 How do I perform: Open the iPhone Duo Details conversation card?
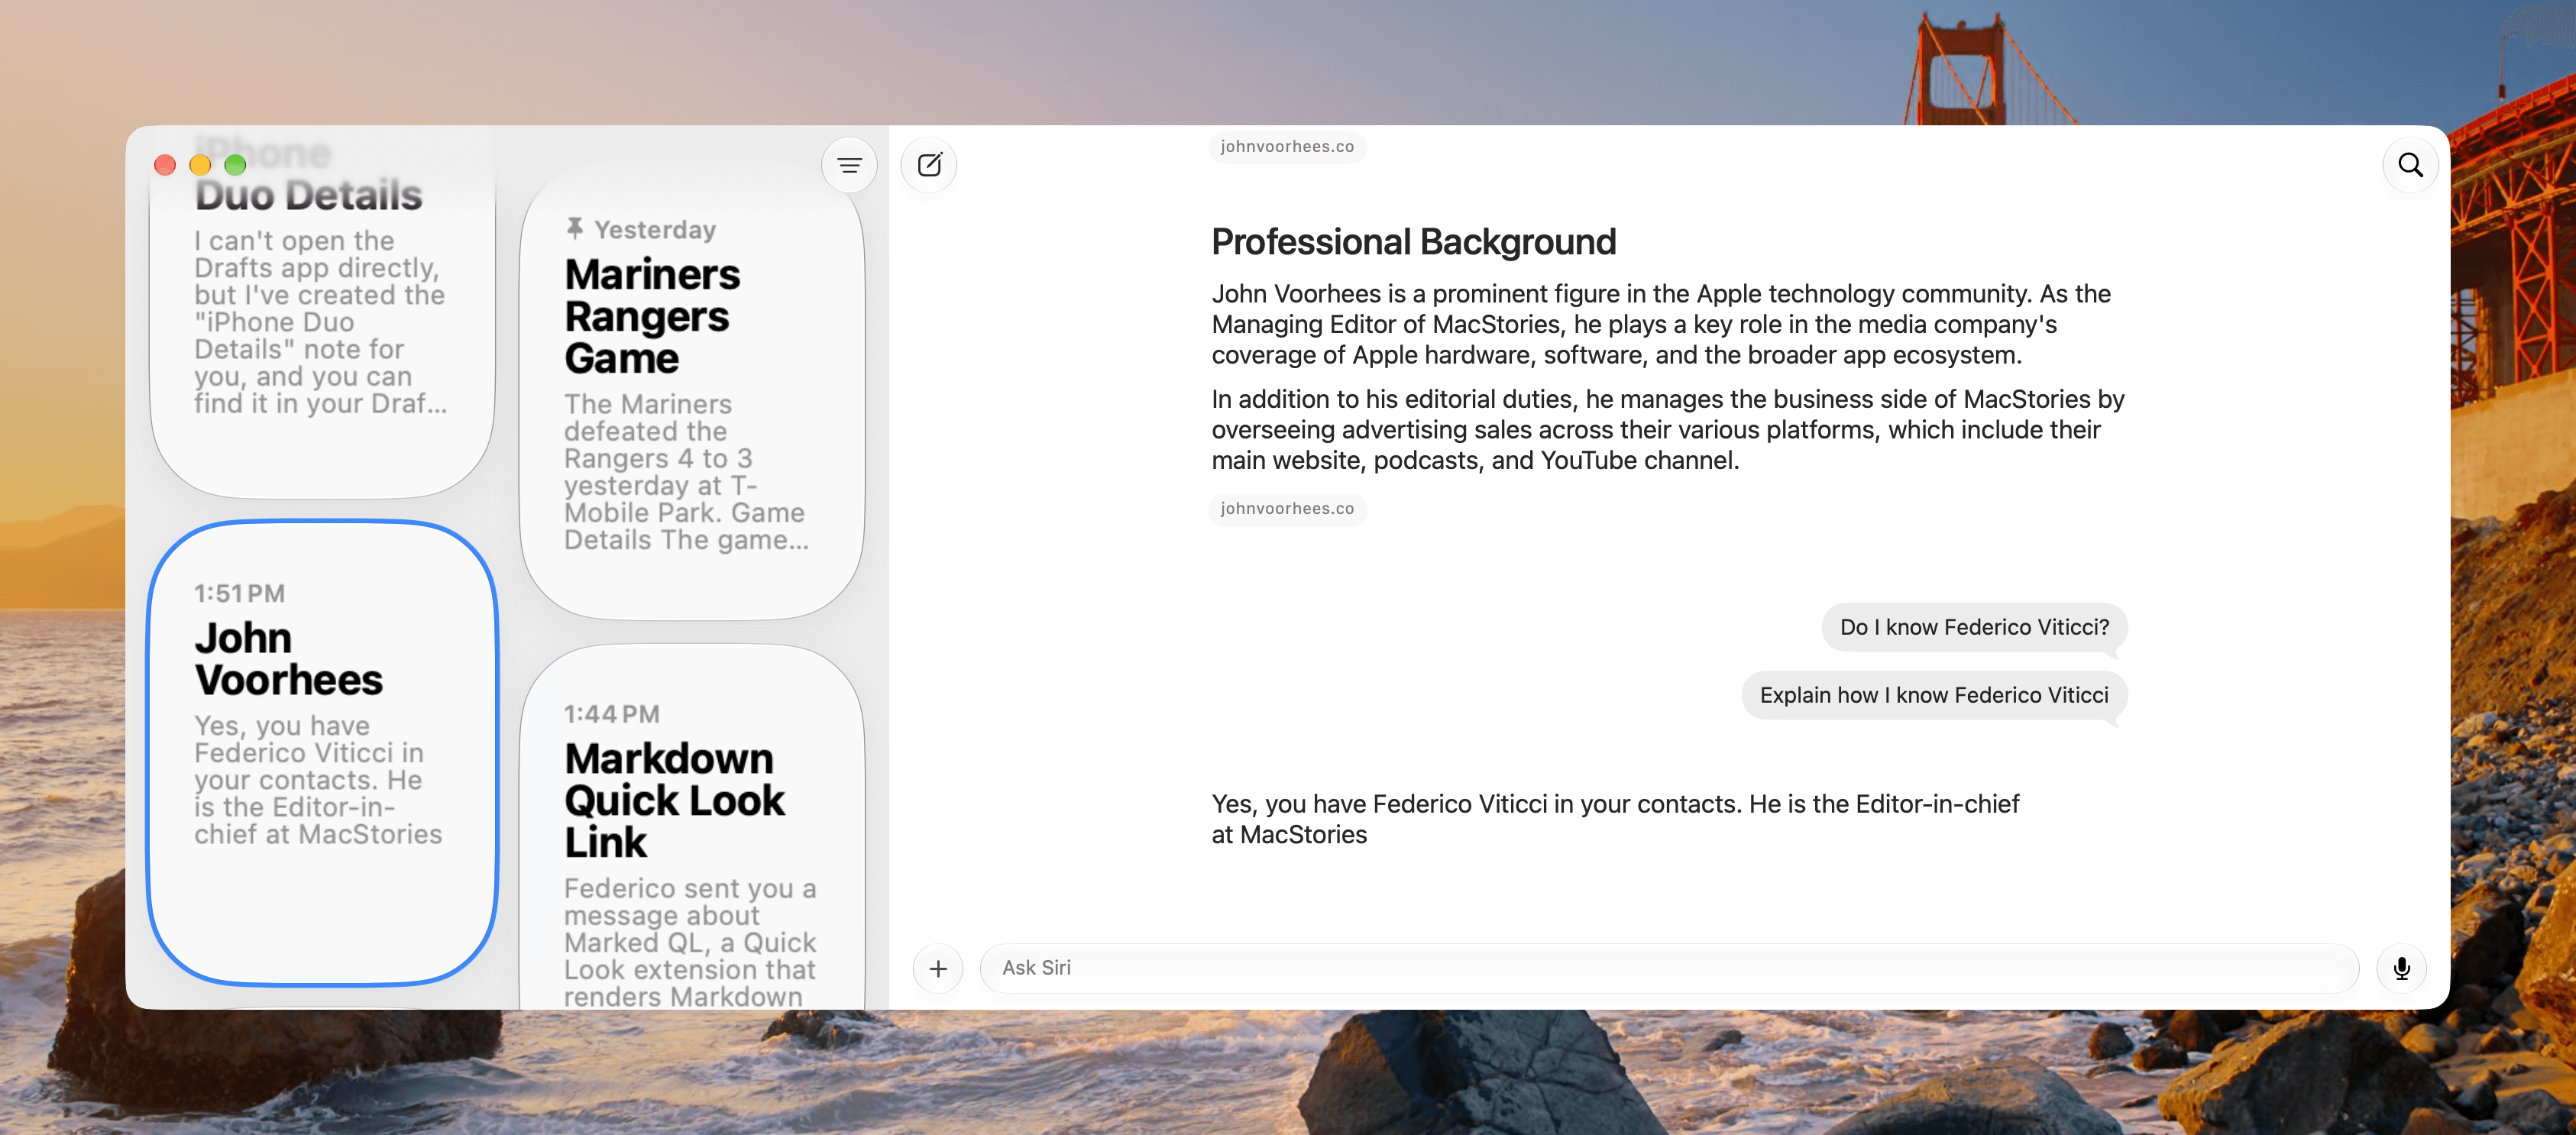322,312
